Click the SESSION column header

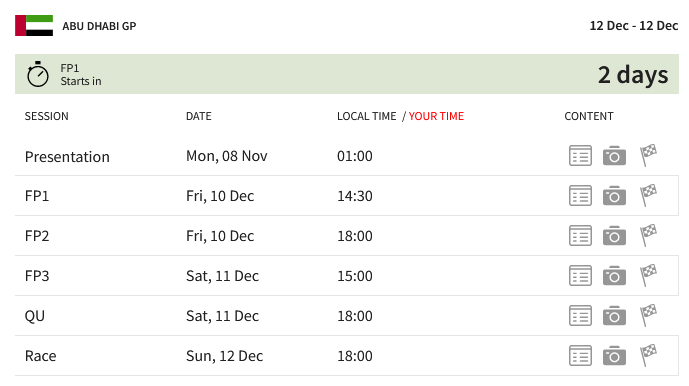(47, 116)
